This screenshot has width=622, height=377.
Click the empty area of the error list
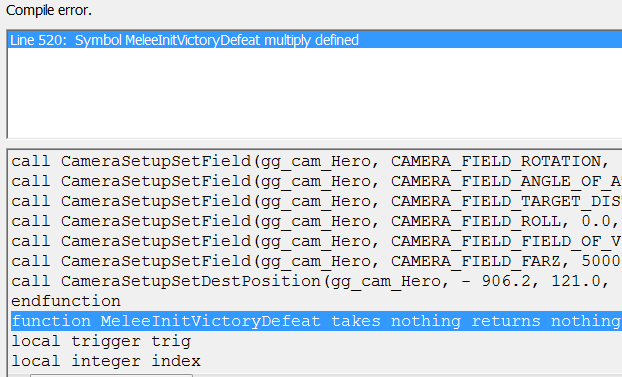(x=315, y=93)
